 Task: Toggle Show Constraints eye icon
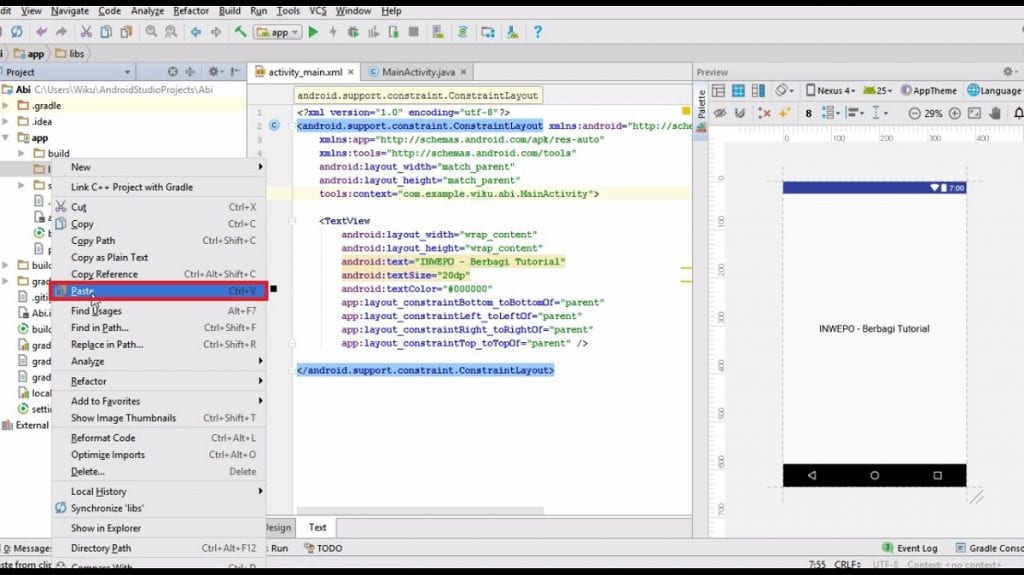(719, 113)
